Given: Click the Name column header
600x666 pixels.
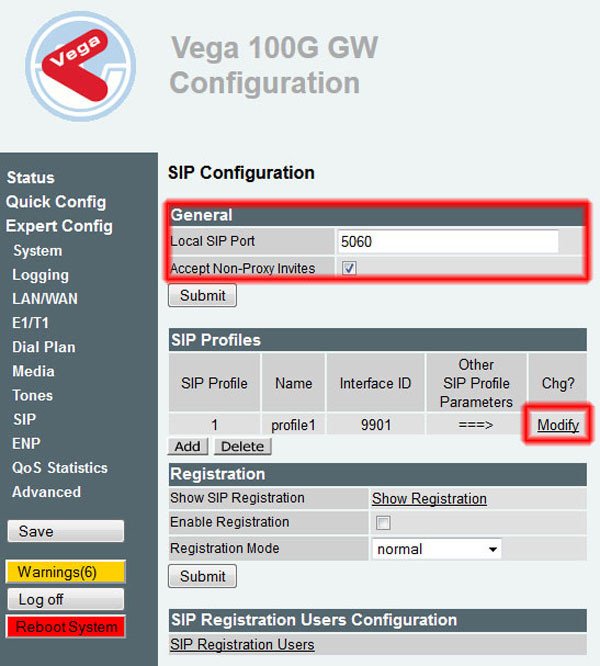Looking at the screenshot, I should [x=293, y=383].
